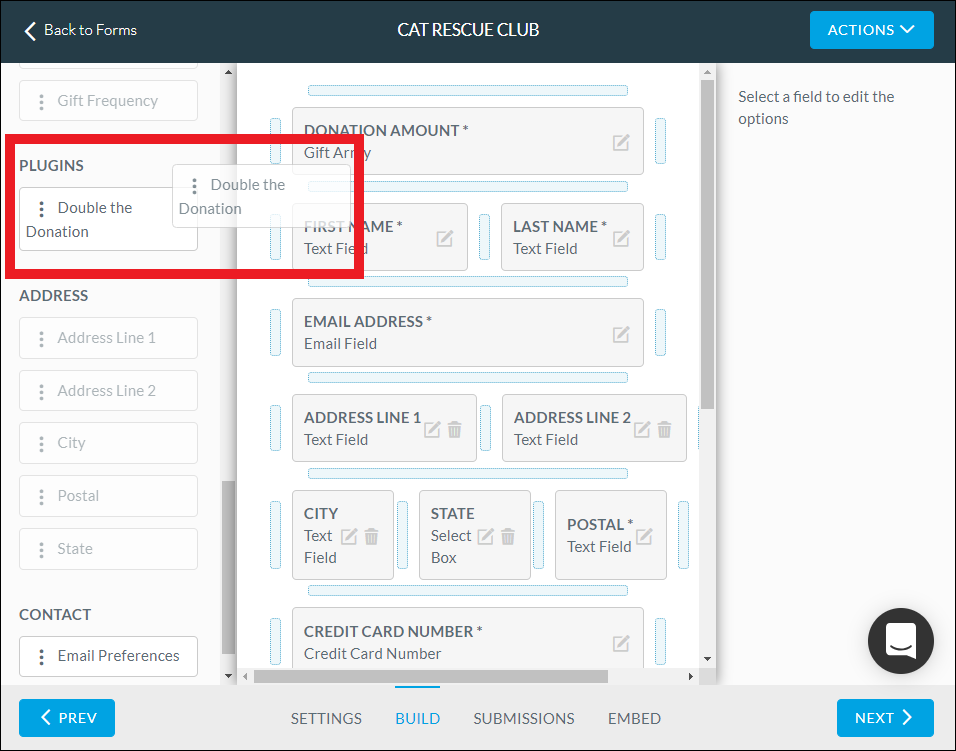Click the field list sidebar scrollbar thumb
This screenshot has height=751, width=956.
(x=228, y=568)
